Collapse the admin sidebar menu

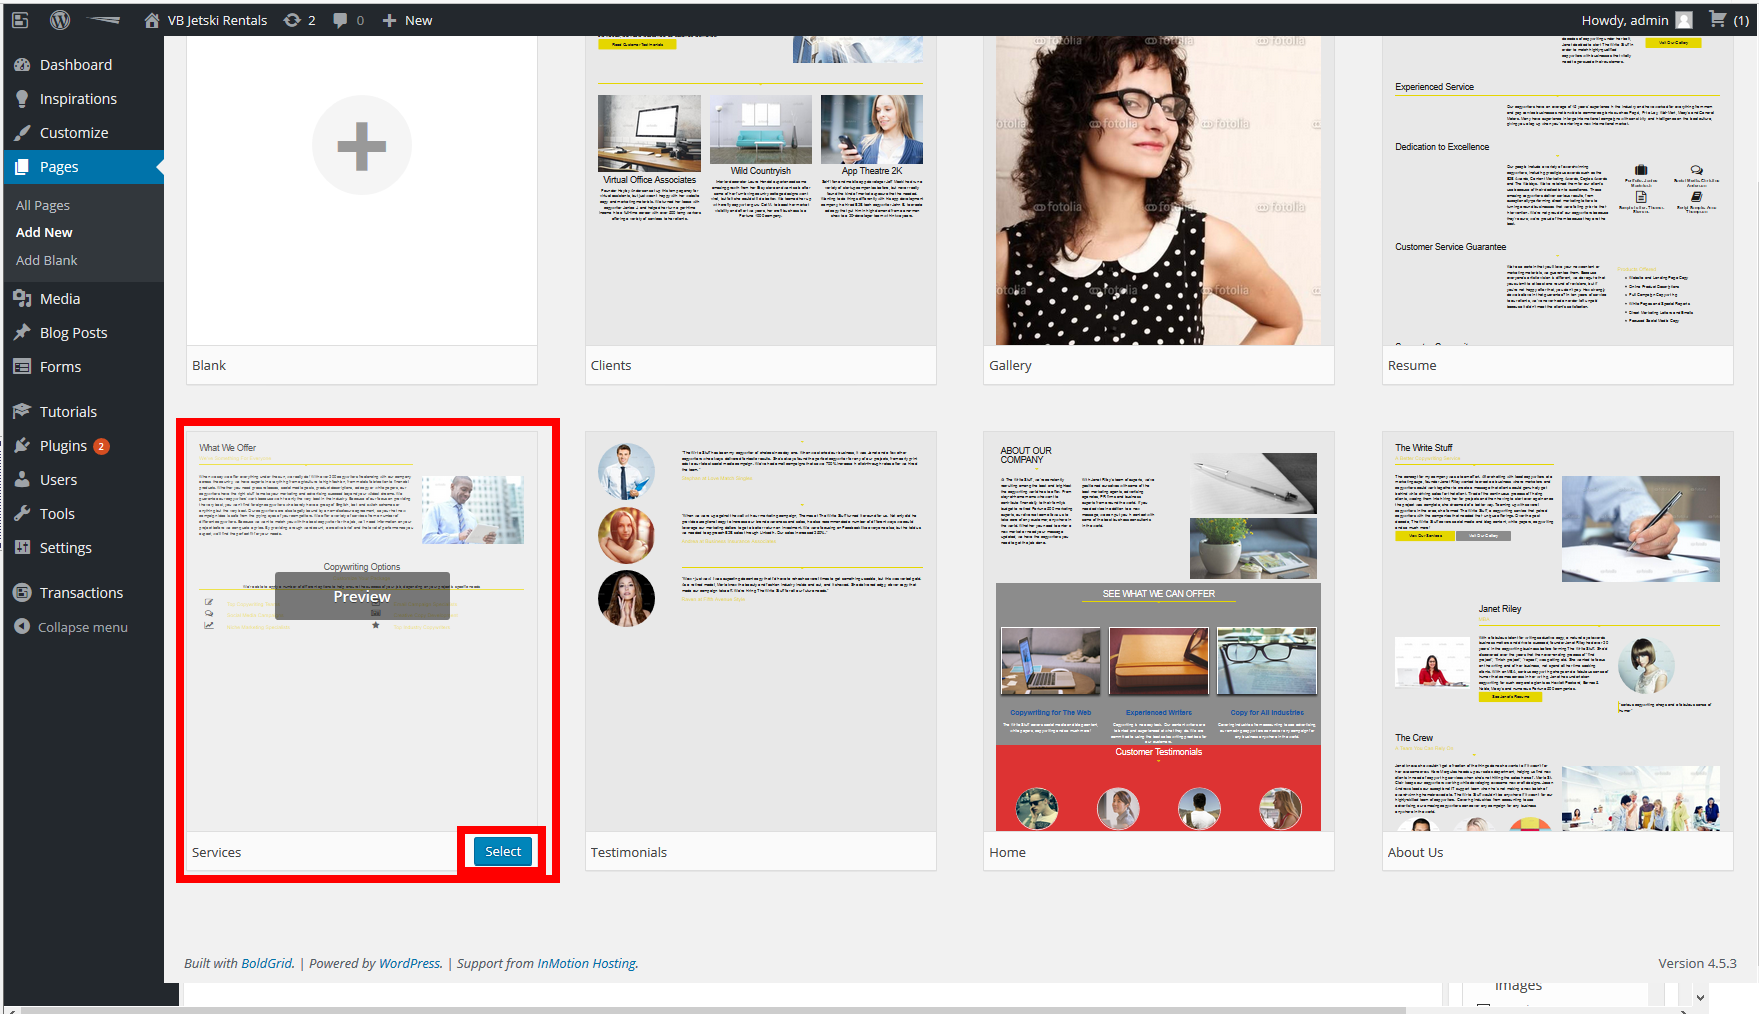[71, 627]
